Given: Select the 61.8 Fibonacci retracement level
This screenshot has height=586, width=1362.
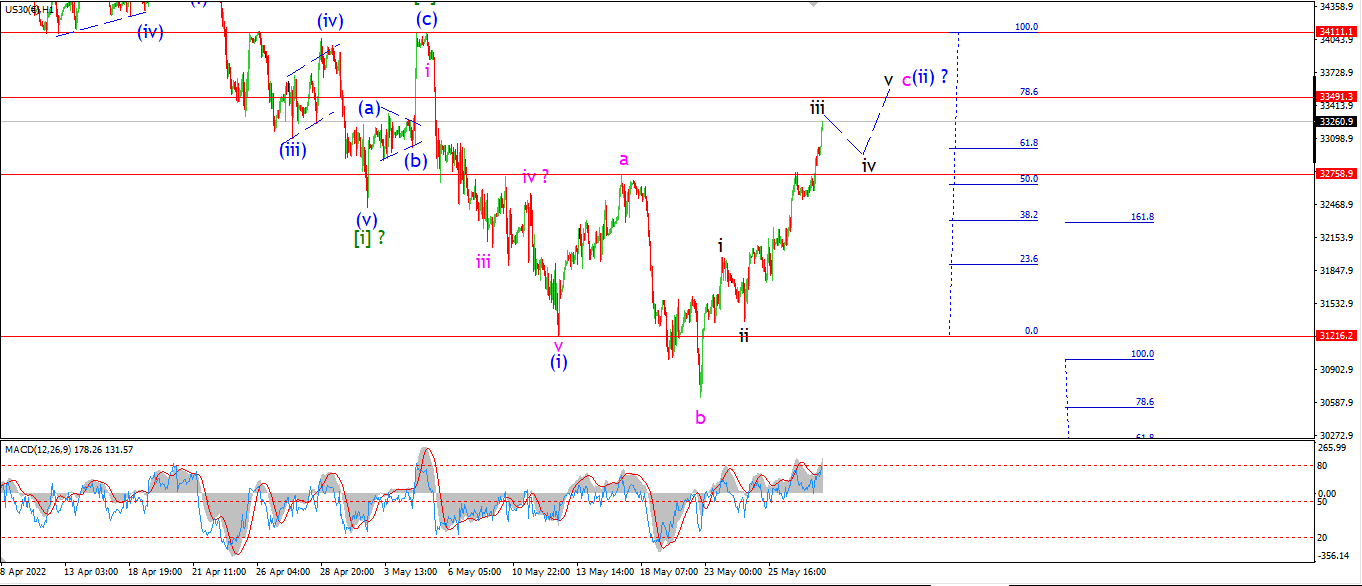Looking at the screenshot, I should pos(1028,143).
